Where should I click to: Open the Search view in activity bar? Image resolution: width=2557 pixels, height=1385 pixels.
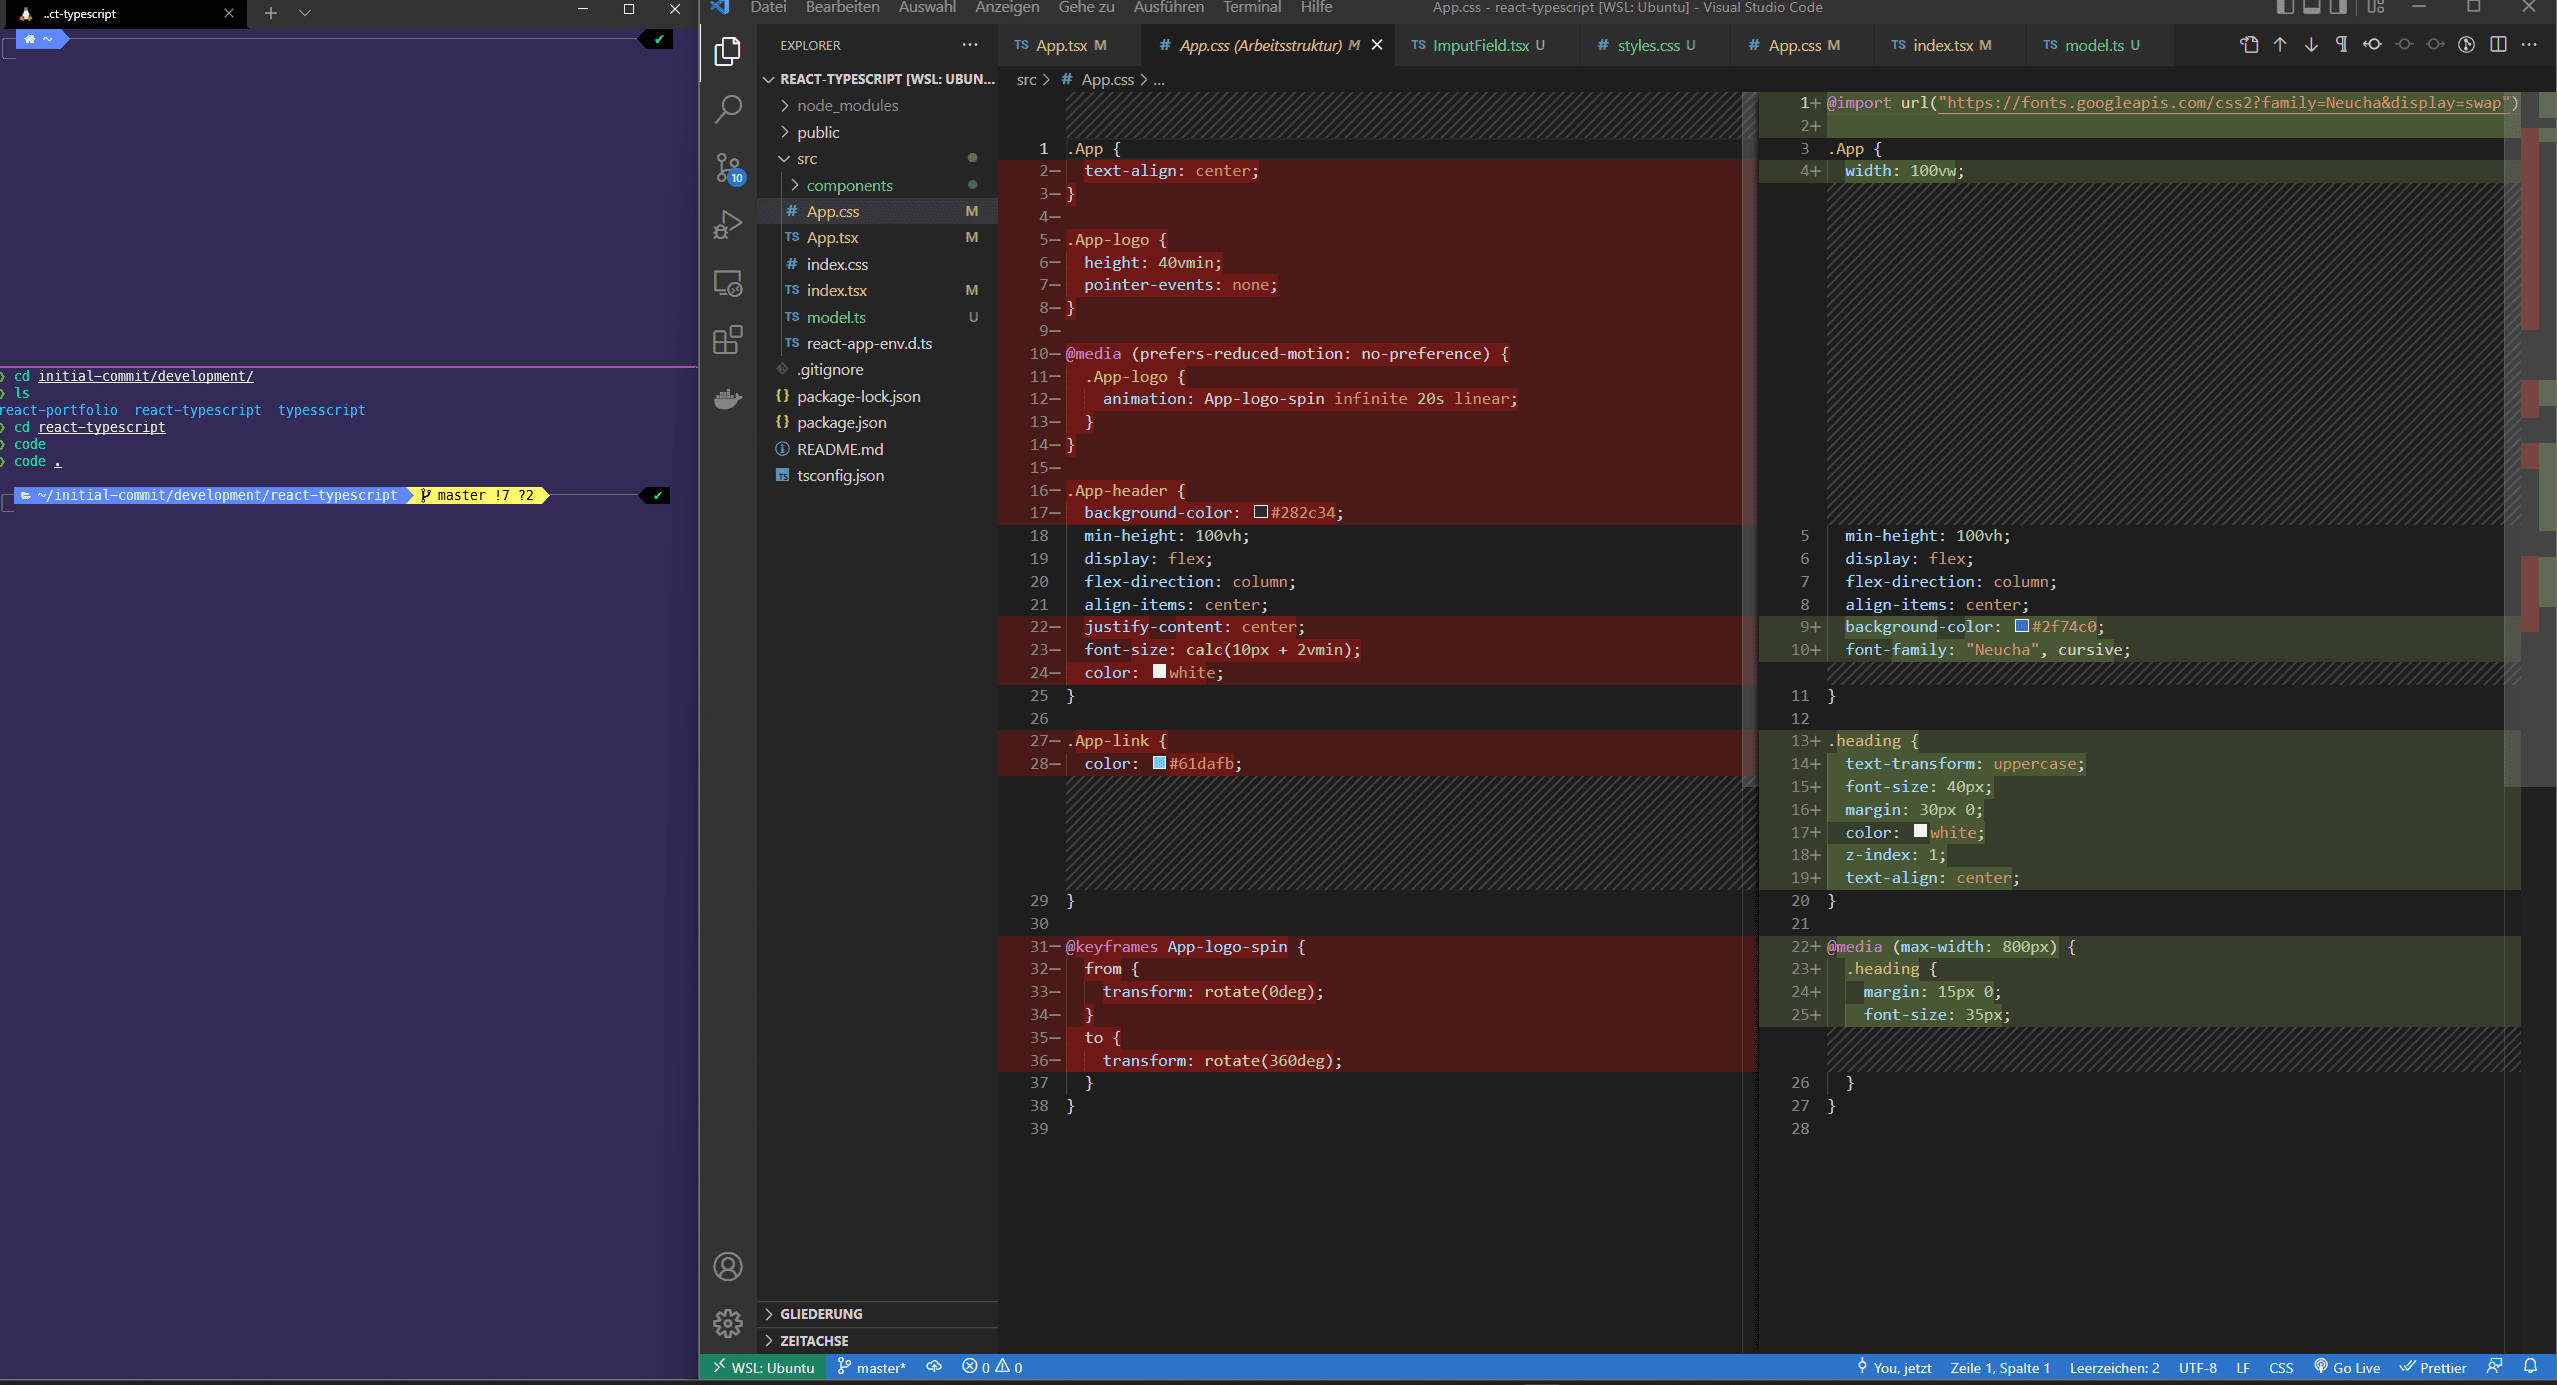[x=728, y=108]
